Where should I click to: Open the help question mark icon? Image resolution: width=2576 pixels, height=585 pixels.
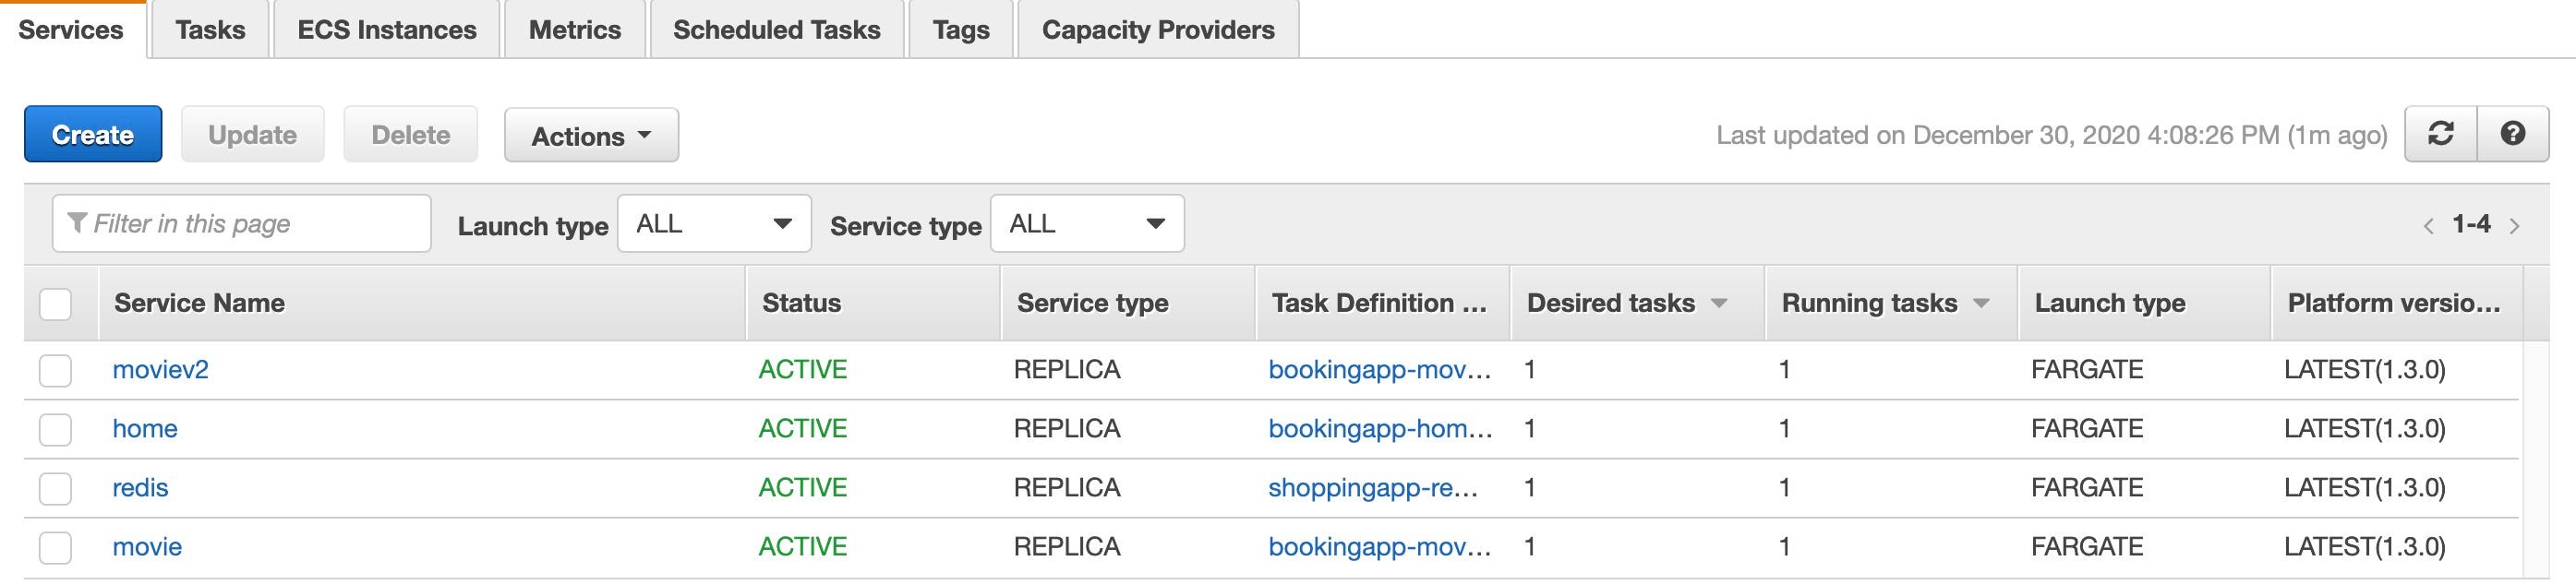coord(2513,134)
